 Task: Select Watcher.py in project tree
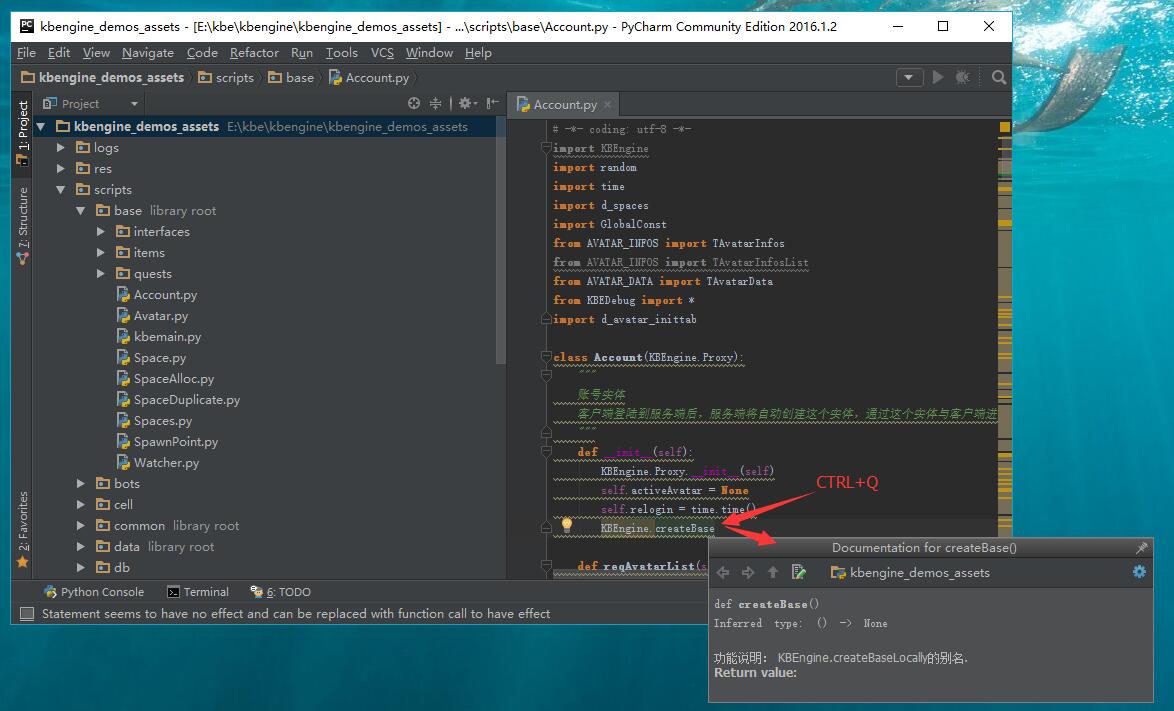point(166,463)
